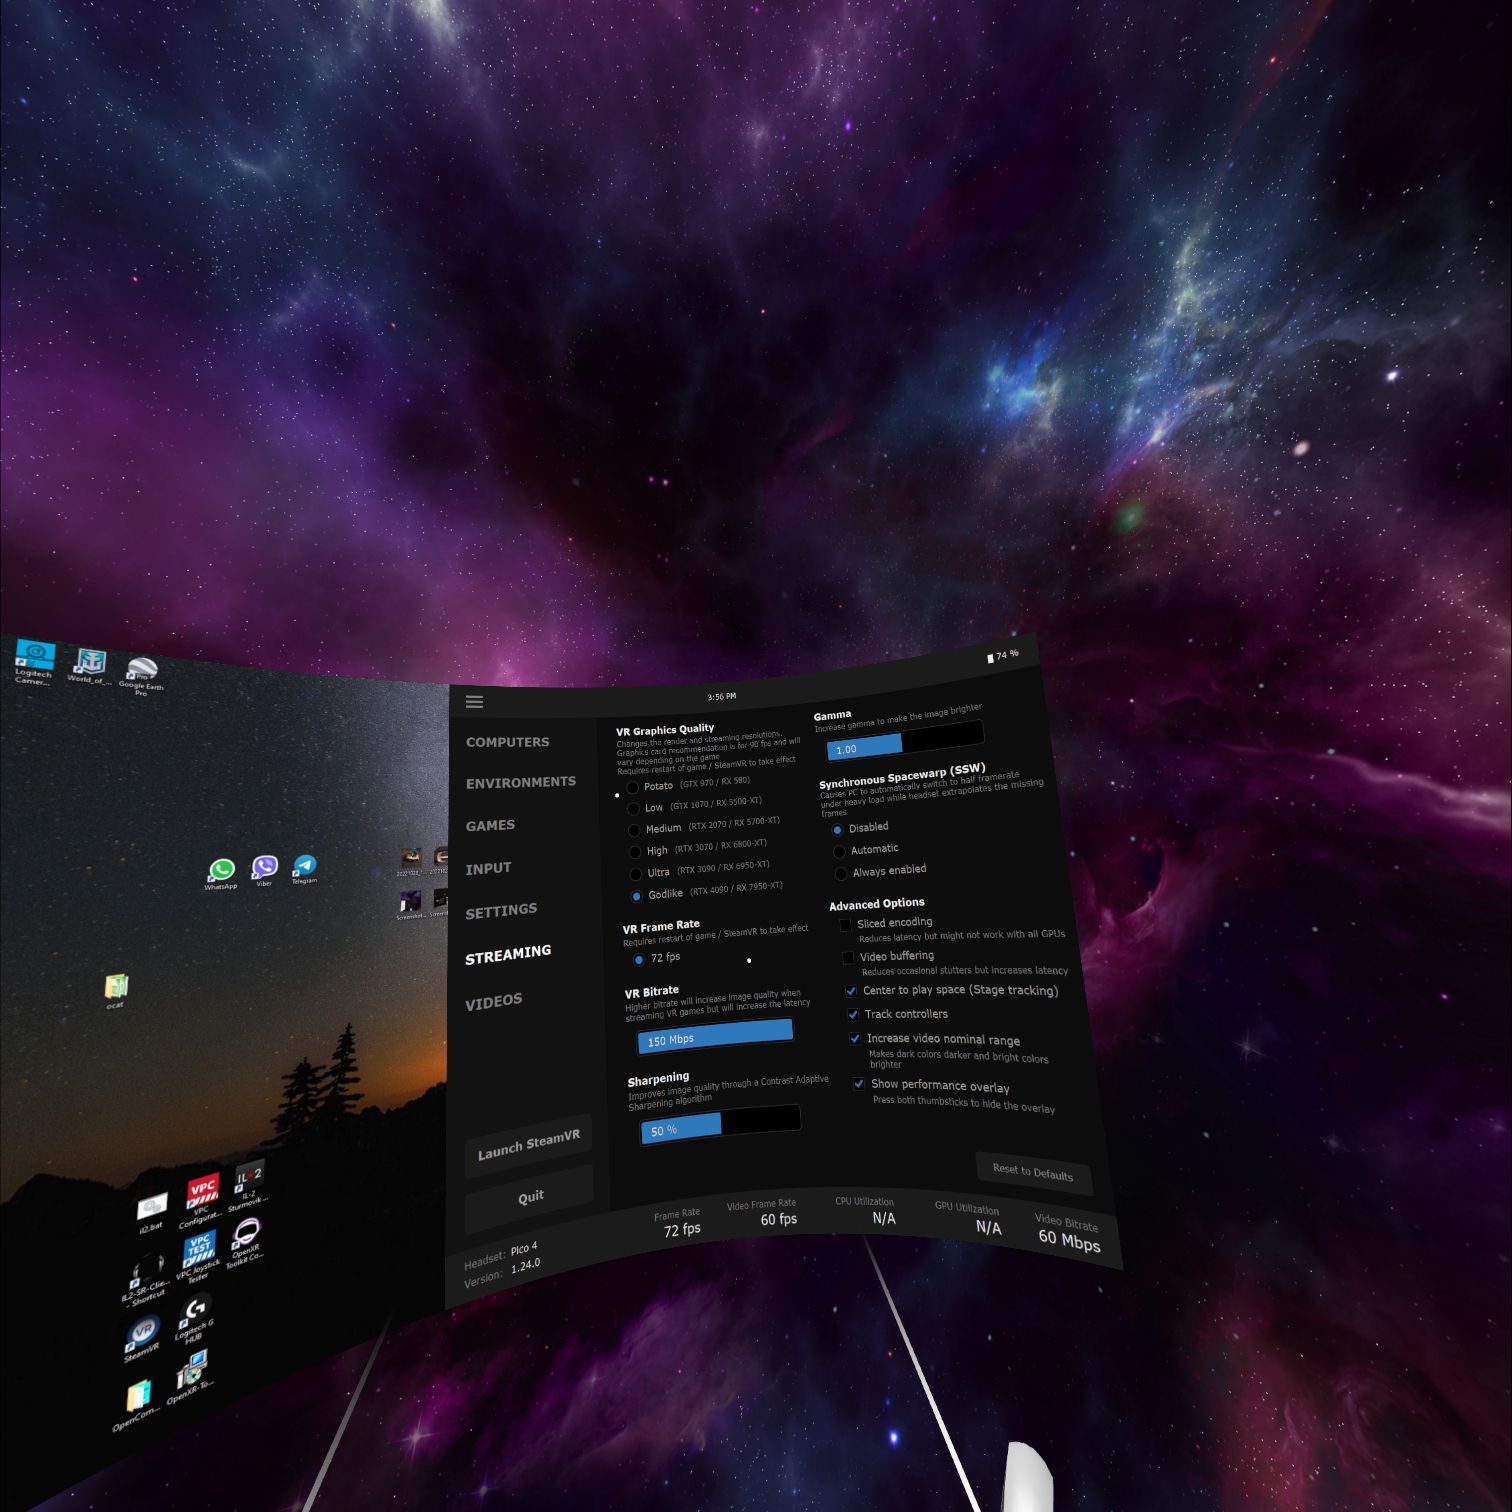The height and width of the screenshot is (1512, 1512).
Task: Select Low graphics quality
Action: click(634, 808)
